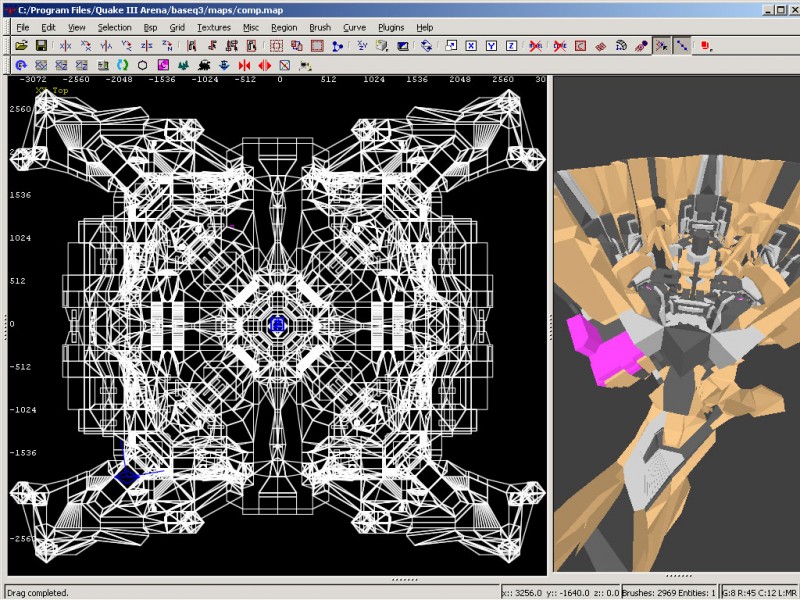Click the magenta C square icon
The width and height of the screenshot is (800, 600).
[x=163, y=65]
